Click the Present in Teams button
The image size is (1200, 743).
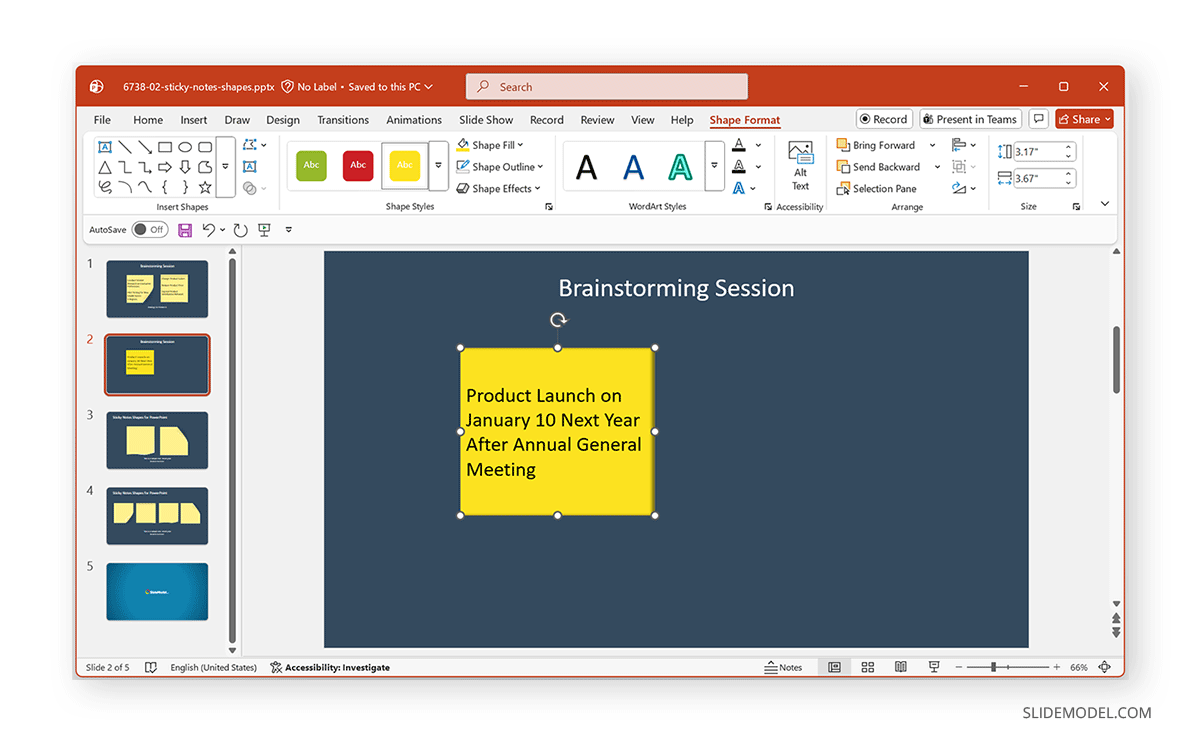point(970,118)
